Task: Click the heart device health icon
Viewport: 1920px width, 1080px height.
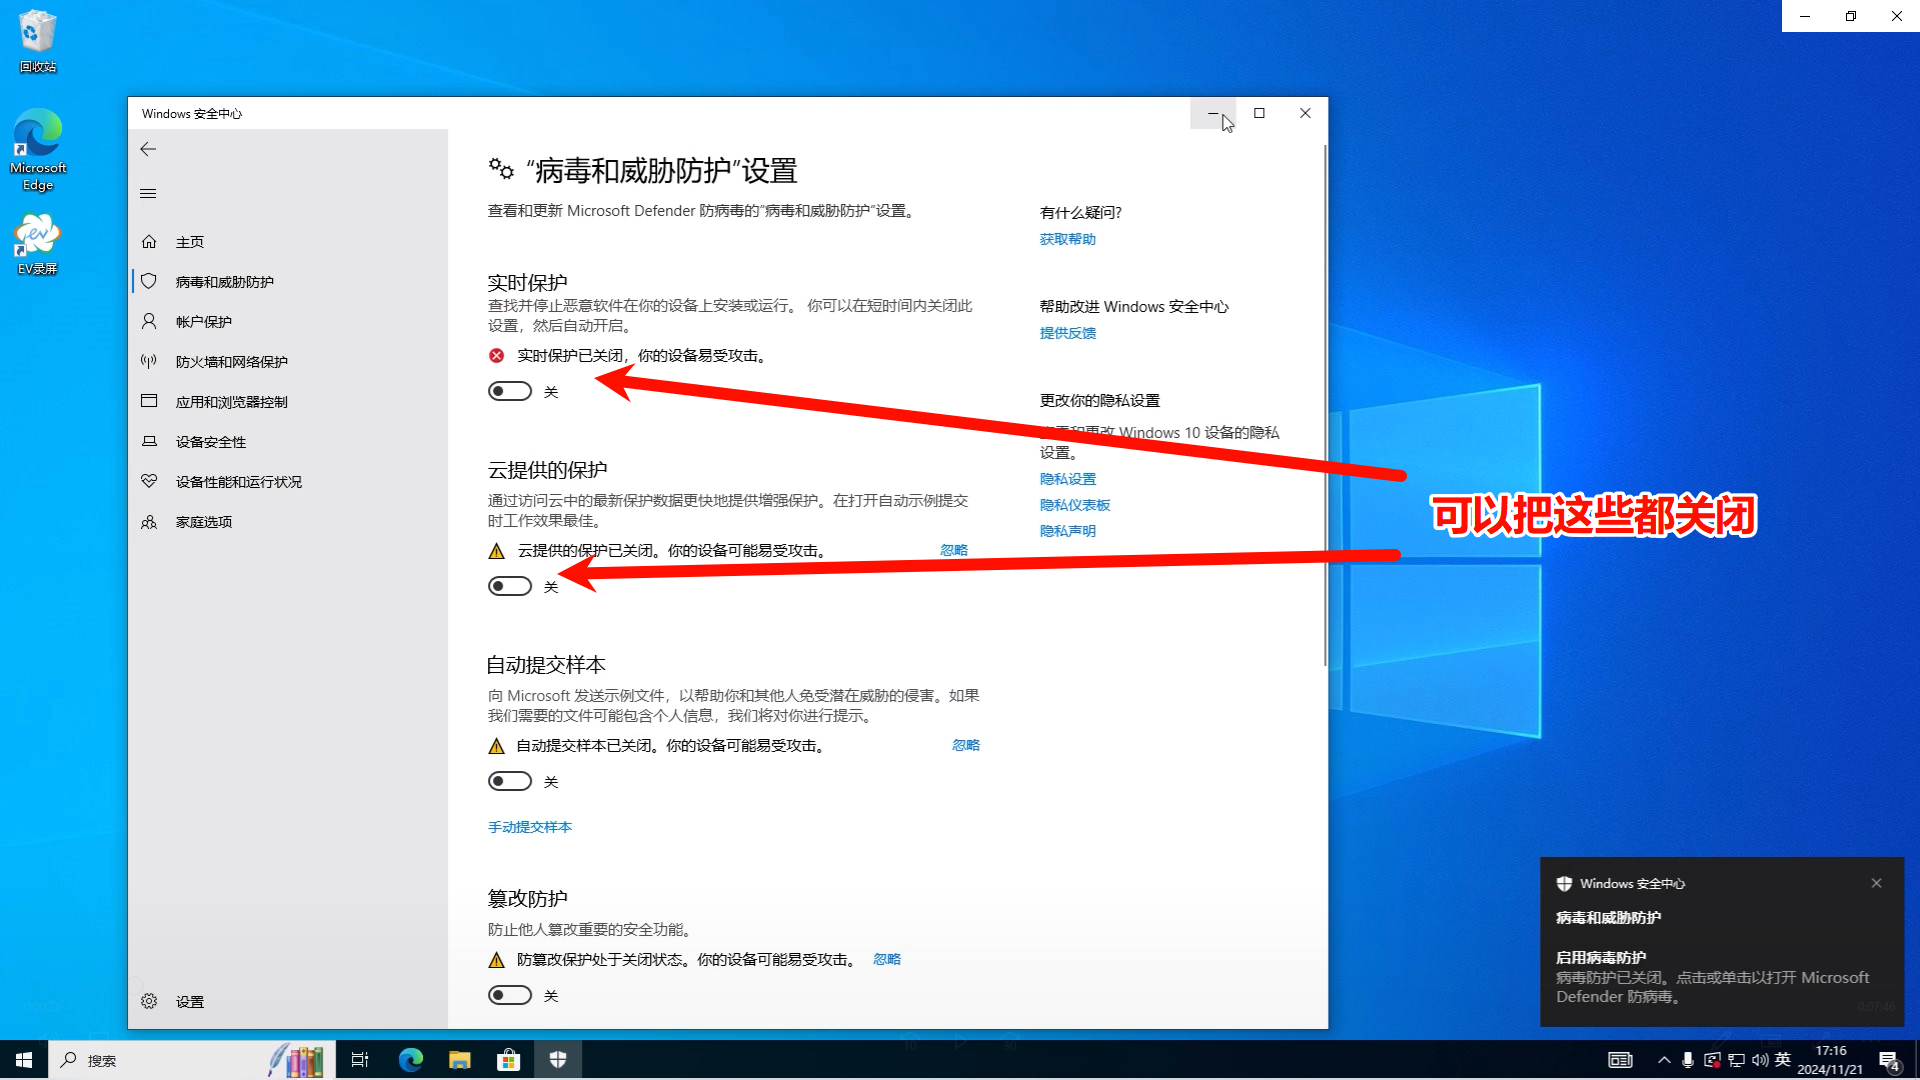Action: pyautogui.click(x=149, y=481)
